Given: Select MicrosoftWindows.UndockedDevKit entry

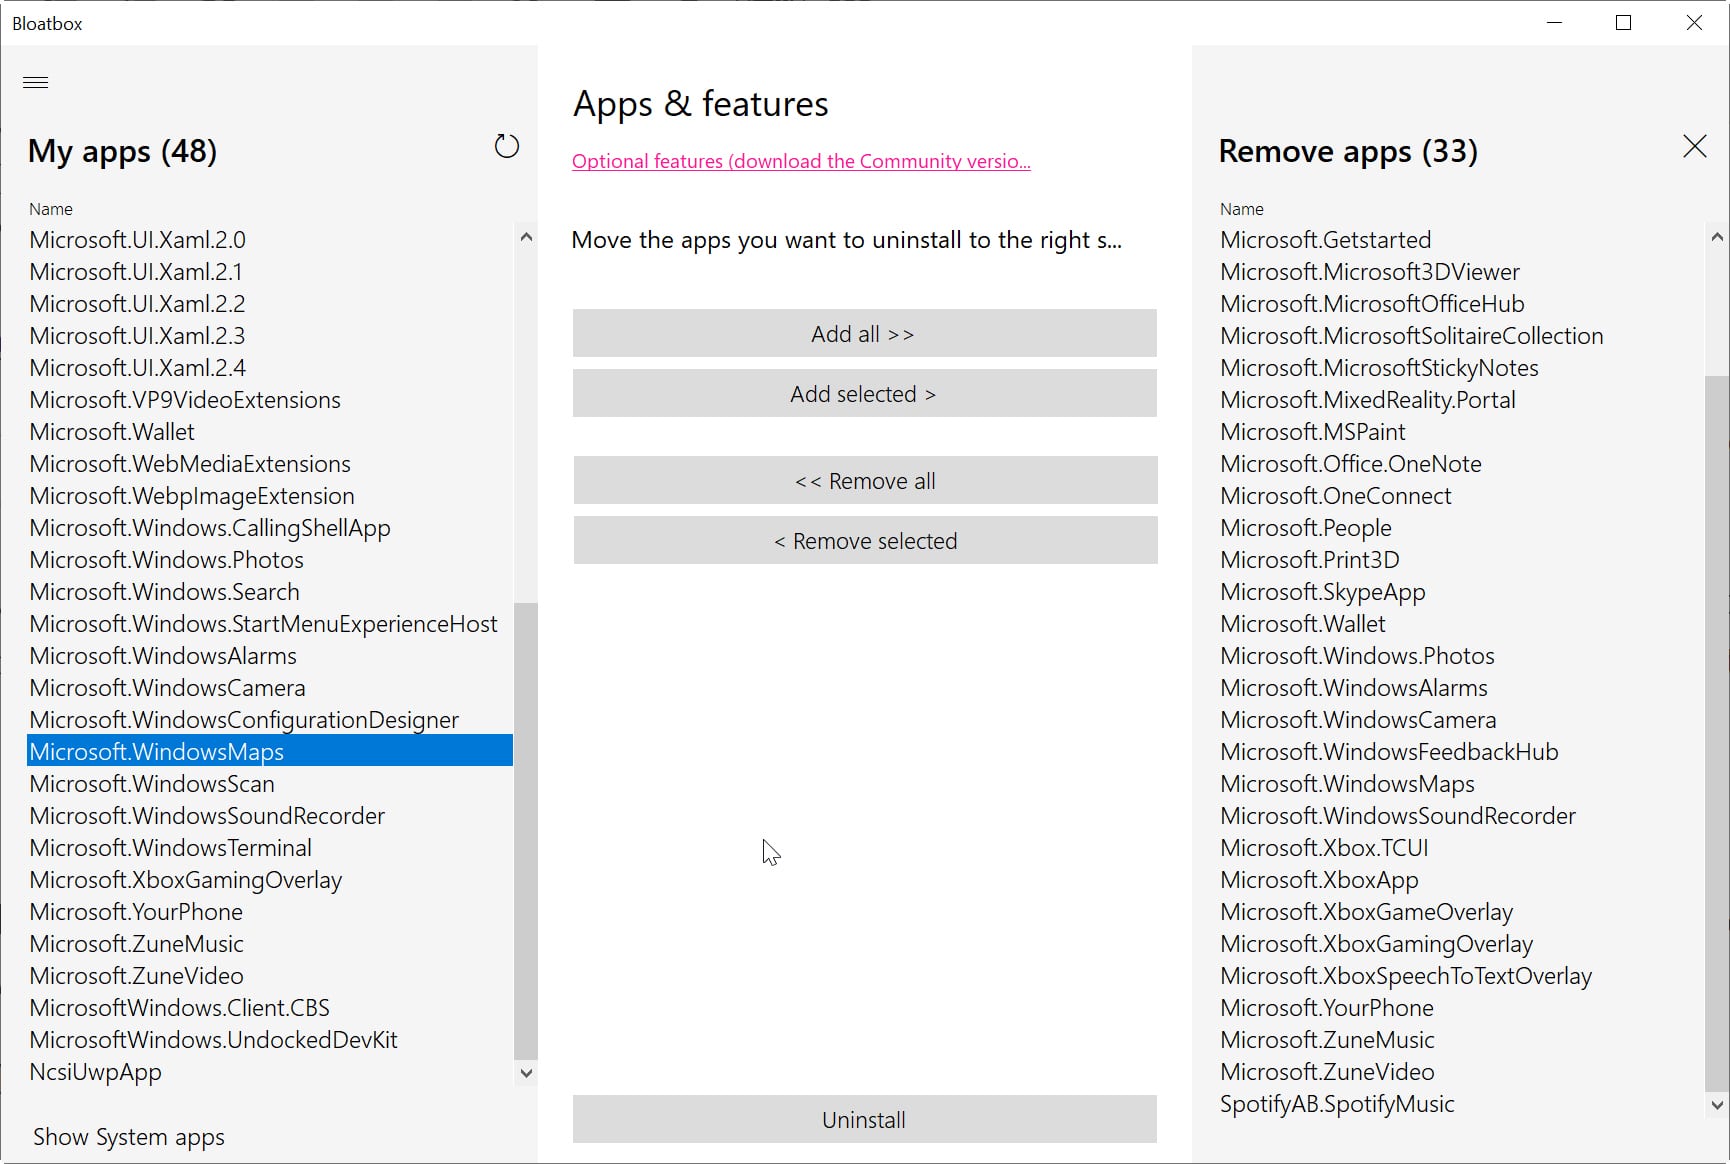Looking at the screenshot, I should coord(270,1040).
